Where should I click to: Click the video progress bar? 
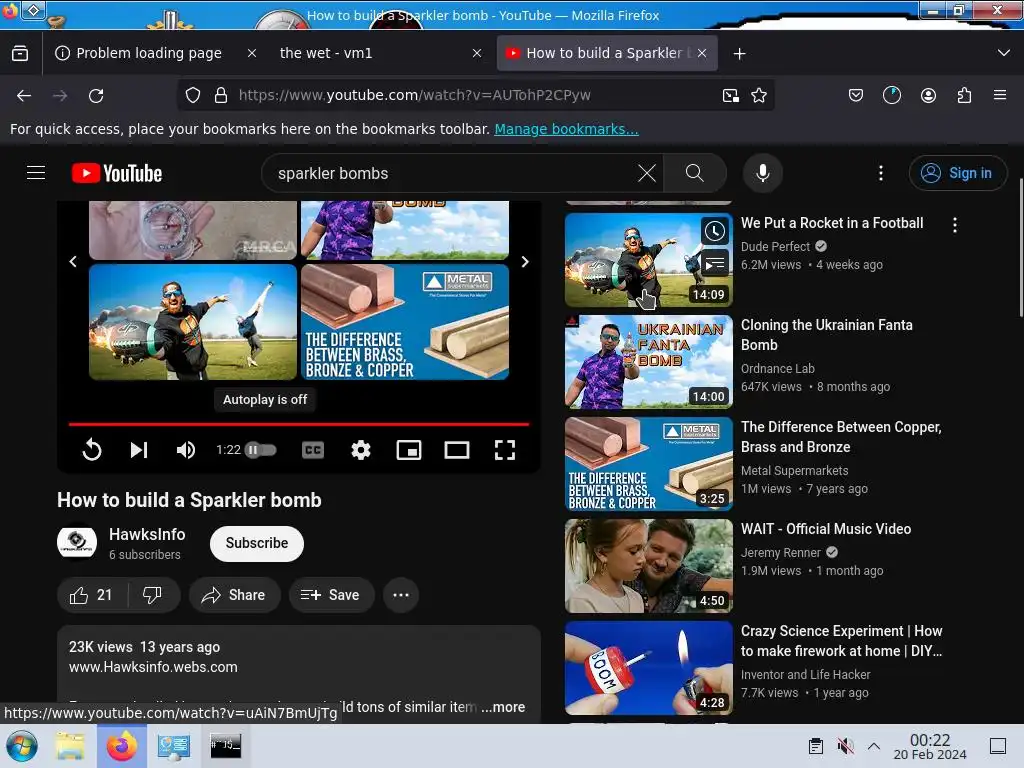click(x=298, y=424)
